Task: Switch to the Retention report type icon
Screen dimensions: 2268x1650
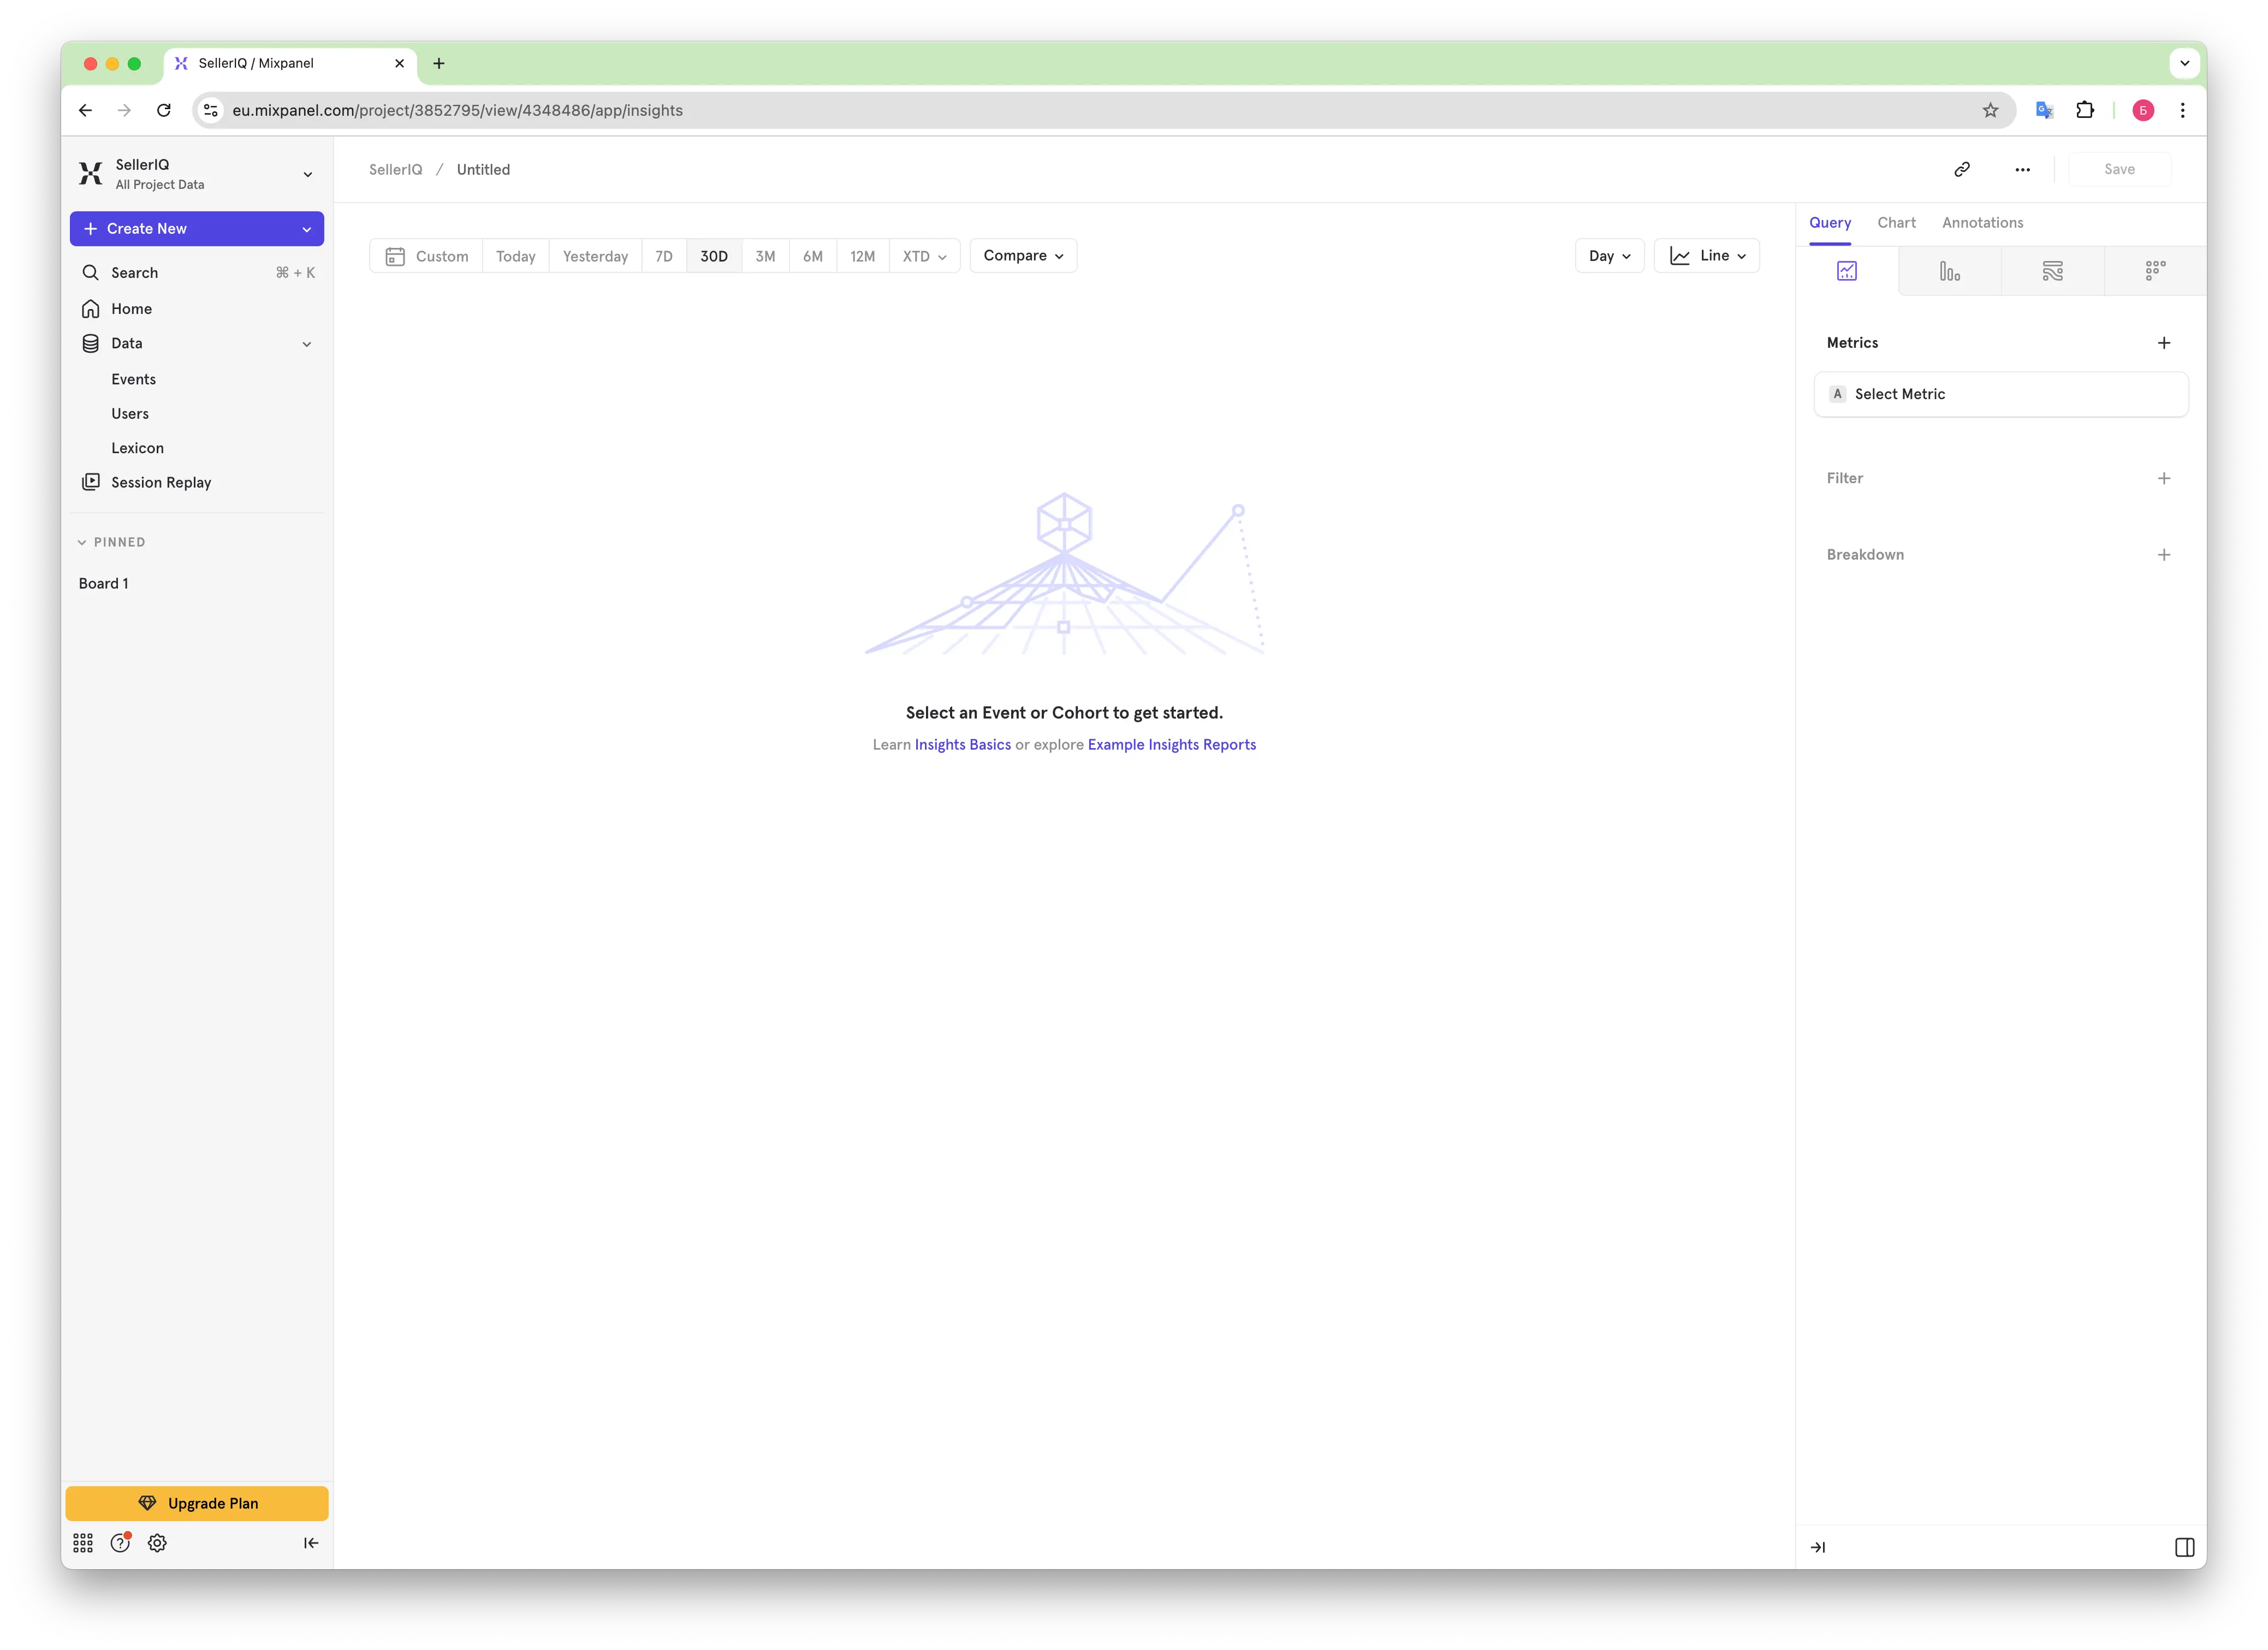Action: [x=2155, y=271]
